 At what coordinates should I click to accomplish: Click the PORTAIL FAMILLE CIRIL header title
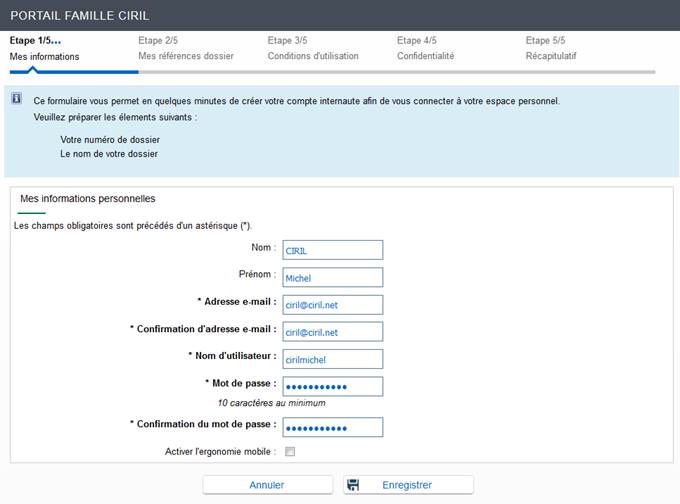point(80,15)
